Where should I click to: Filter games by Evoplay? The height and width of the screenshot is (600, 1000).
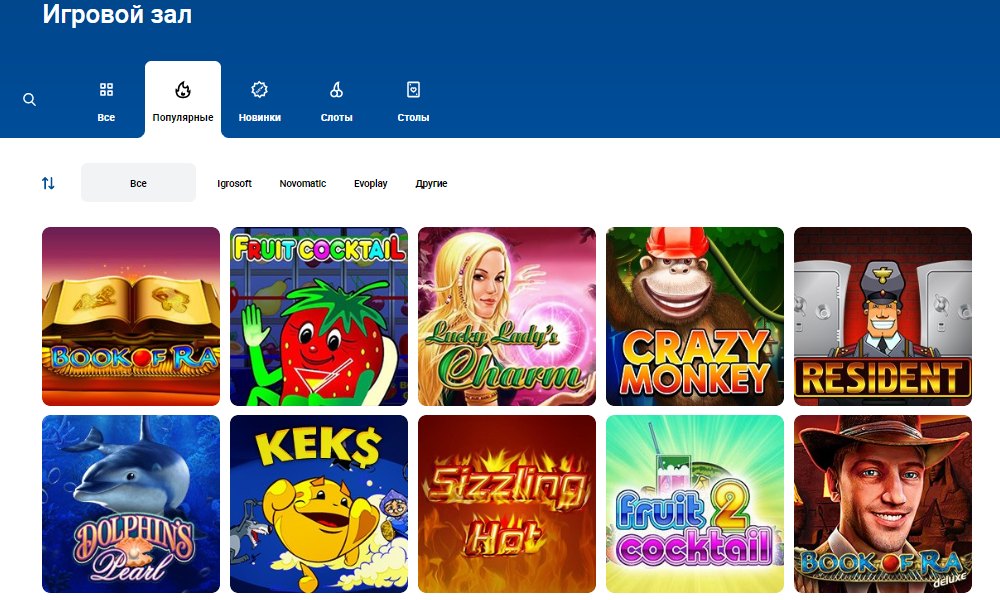[370, 184]
